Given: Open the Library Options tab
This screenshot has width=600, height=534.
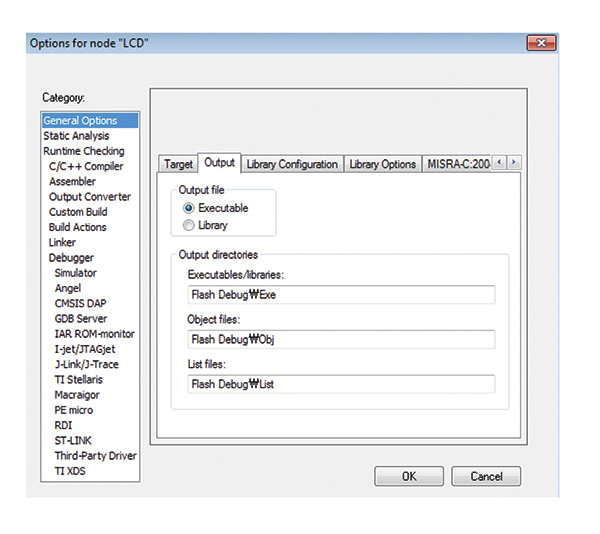Looking at the screenshot, I should (x=382, y=164).
